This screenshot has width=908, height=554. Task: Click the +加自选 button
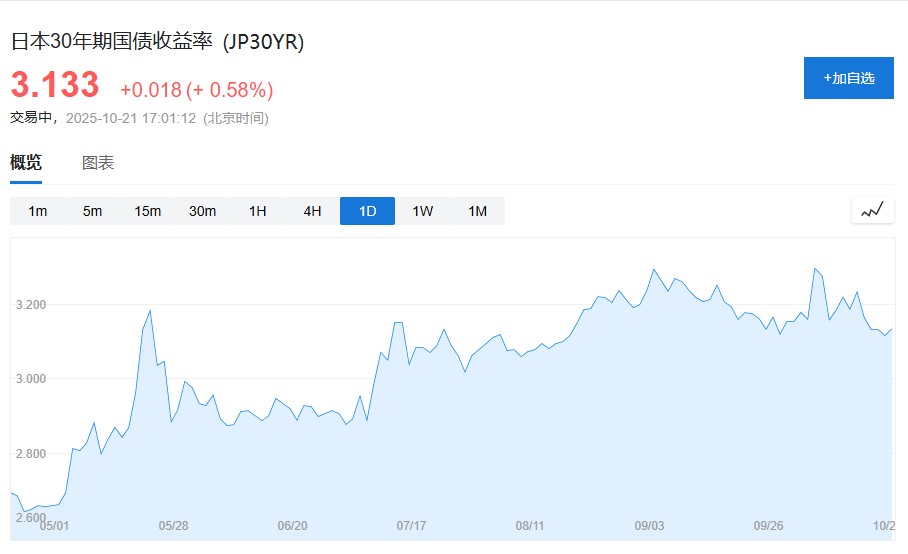point(849,78)
